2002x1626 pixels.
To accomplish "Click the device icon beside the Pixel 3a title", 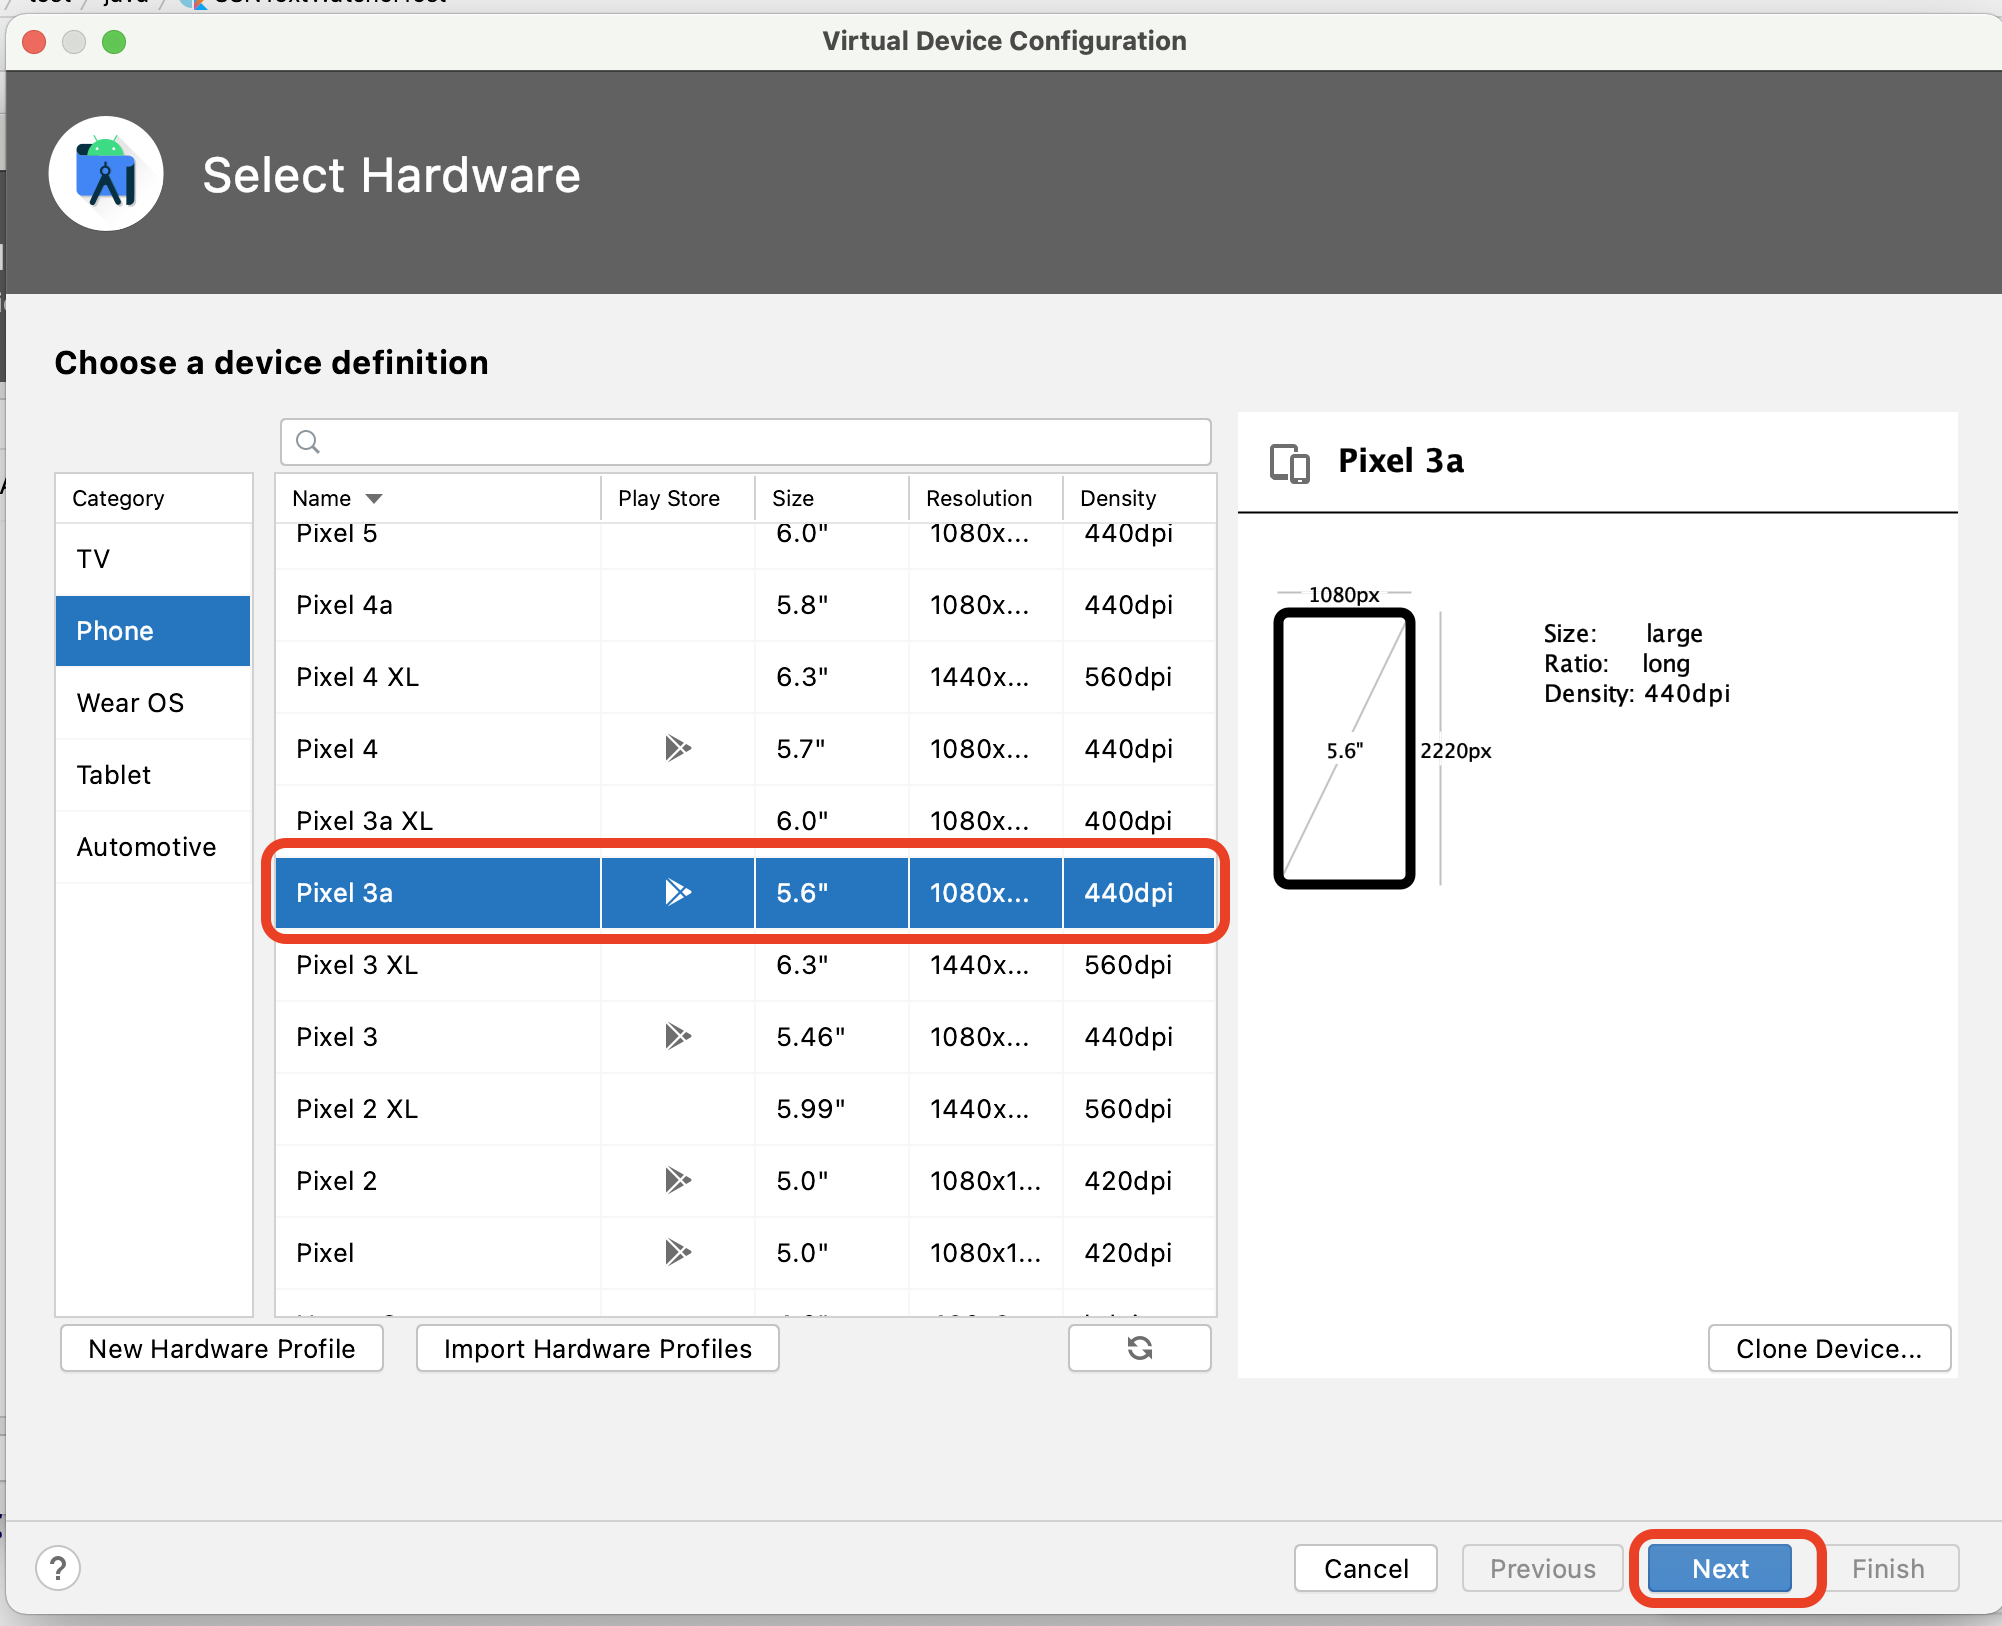I will [x=1289, y=463].
